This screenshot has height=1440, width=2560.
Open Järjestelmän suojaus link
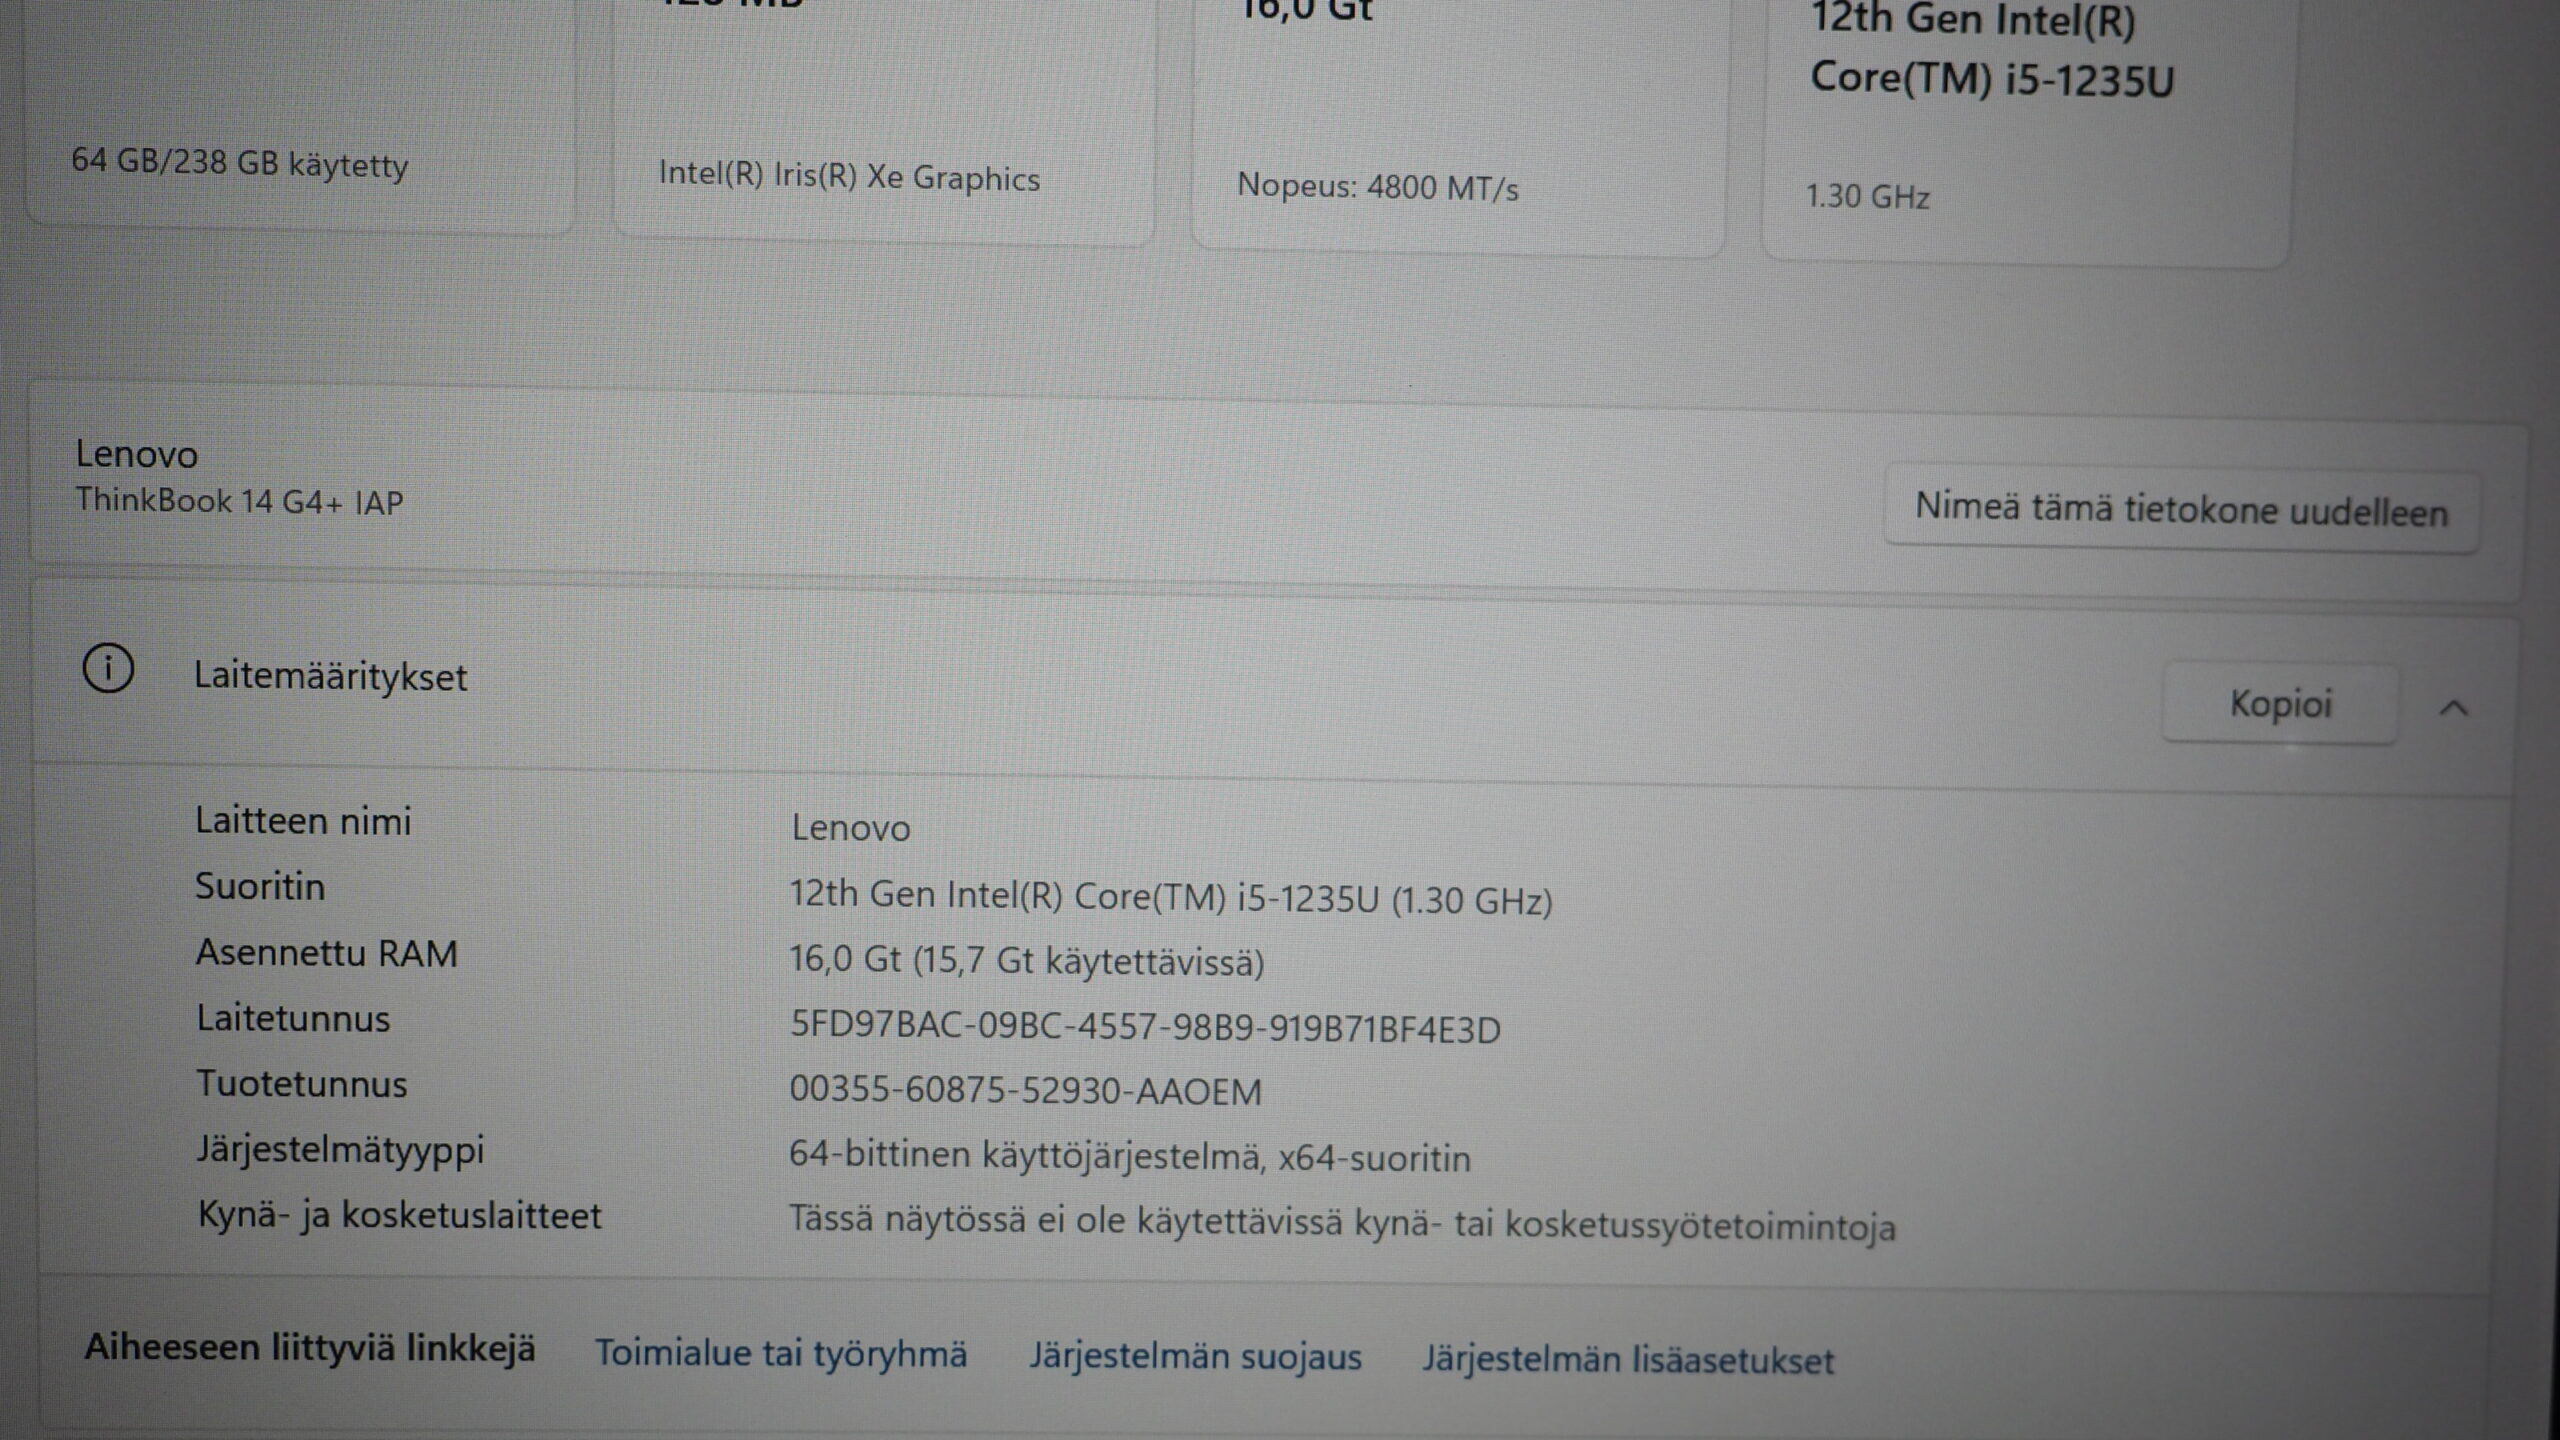(1195, 1357)
